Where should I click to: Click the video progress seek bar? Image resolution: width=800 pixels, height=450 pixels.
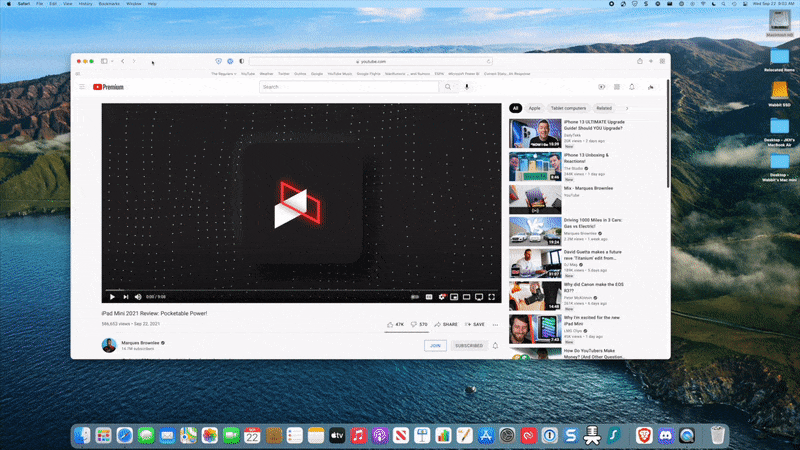pos(301,290)
